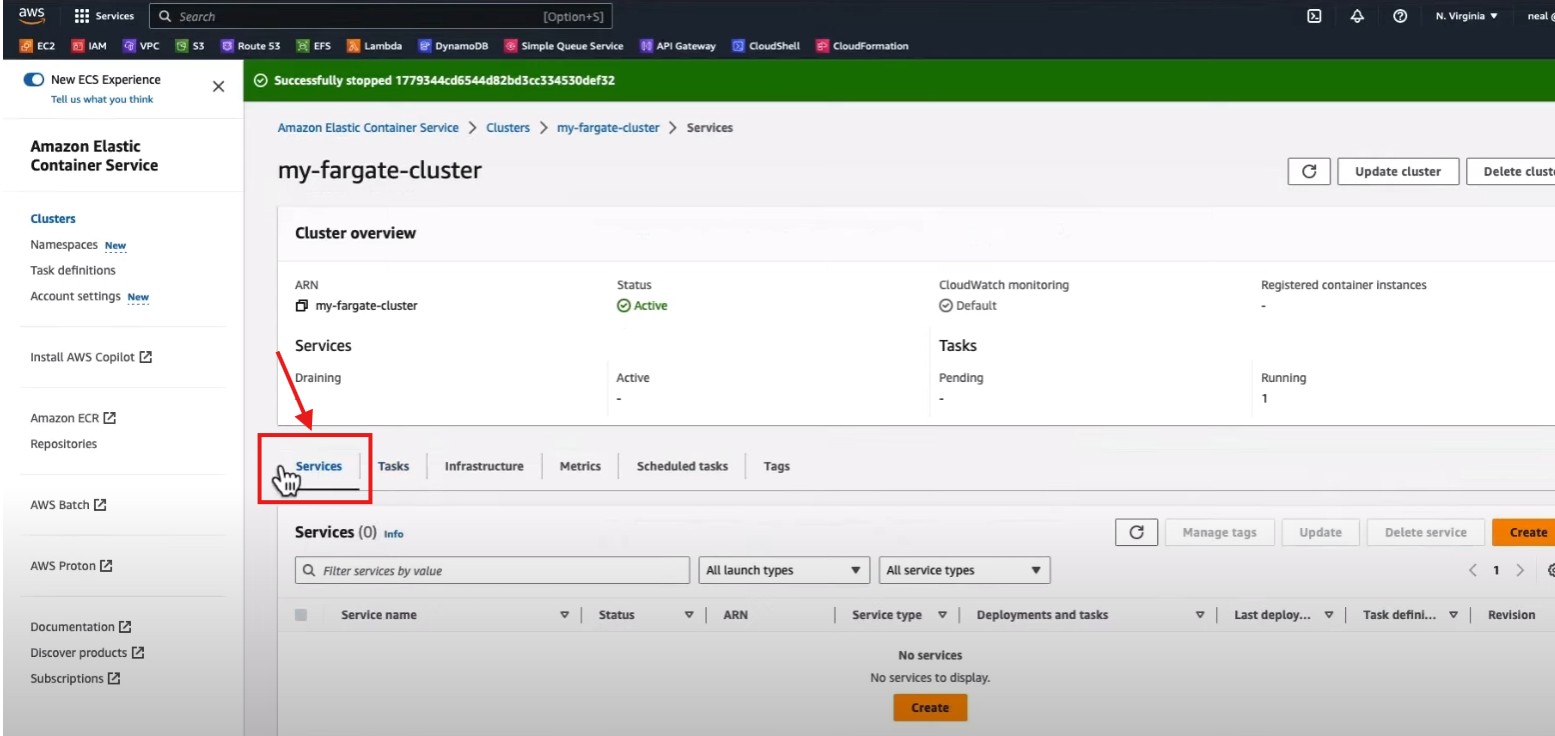Toggle the New ECS Experience switch
Viewport: 1555px width, 736px height.
(x=34, y=80)
